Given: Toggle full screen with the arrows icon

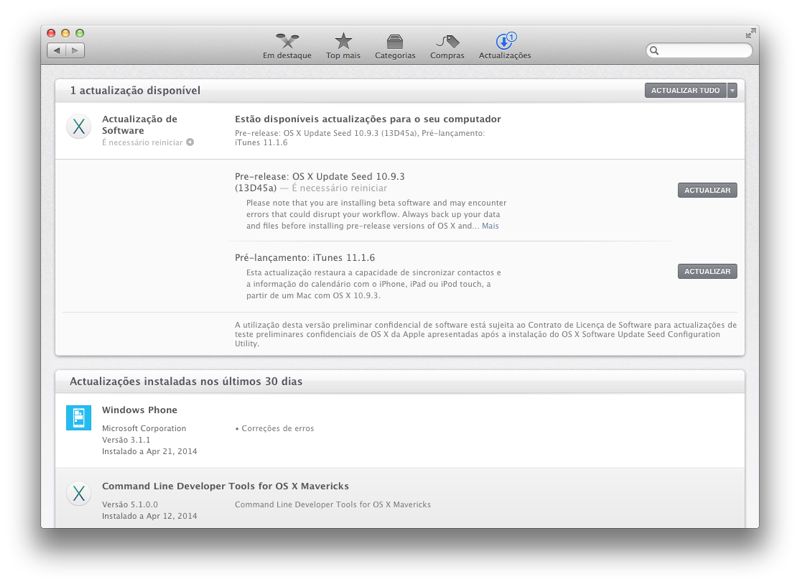Looking at the screenshot, I should click(750, 34).
